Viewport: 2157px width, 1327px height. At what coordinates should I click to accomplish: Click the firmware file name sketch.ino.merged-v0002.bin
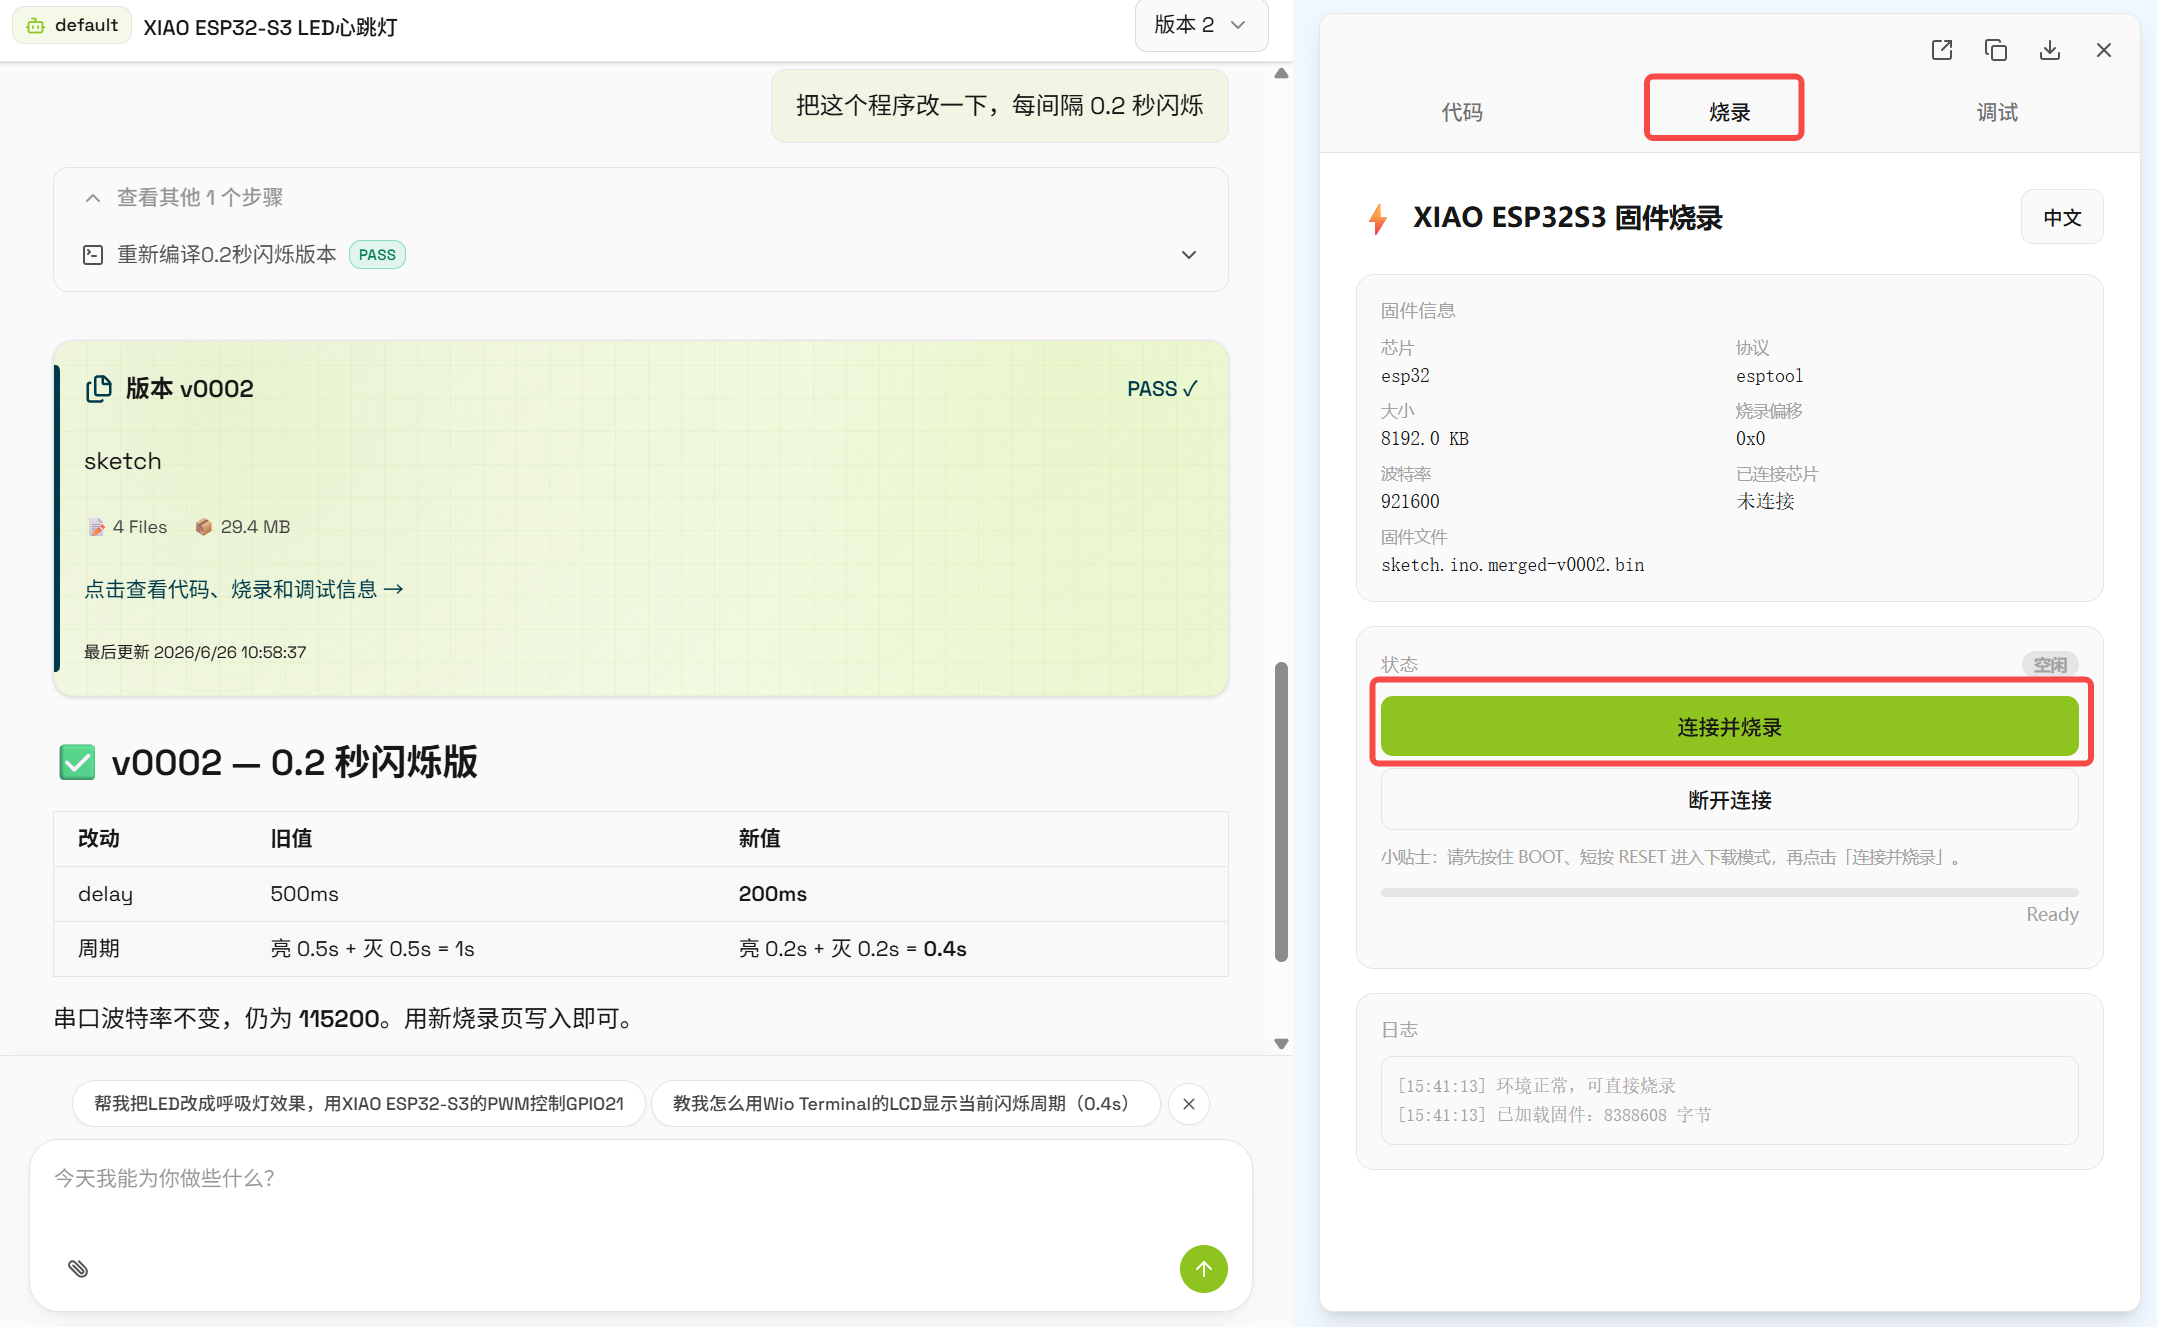point(1513,565)
